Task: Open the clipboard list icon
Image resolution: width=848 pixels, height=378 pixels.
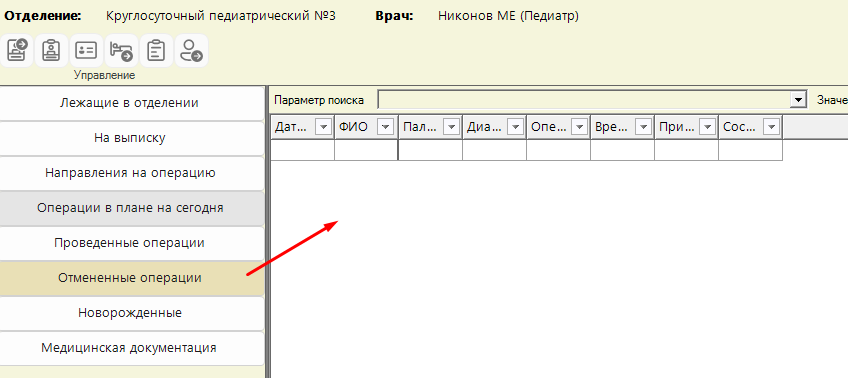Action: click(x=156, y=50)
